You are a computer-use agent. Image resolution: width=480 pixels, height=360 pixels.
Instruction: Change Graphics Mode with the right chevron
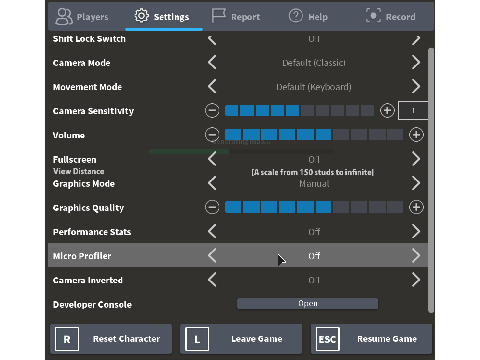[416, 183]
